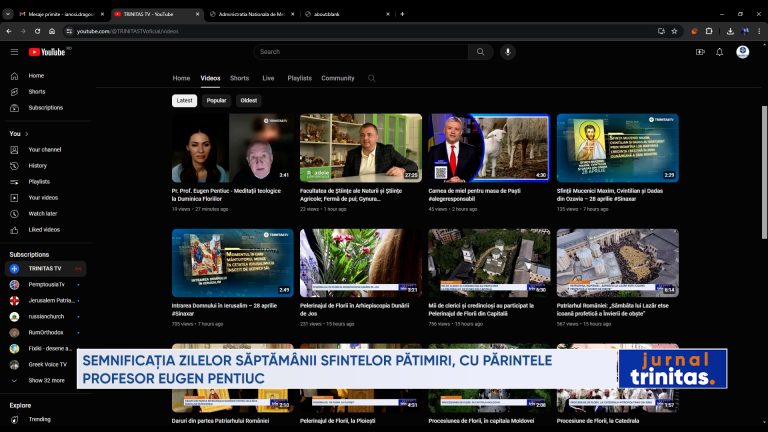Bookmark this page with star icon
The height and width of the screenshot is (432, 768).
click(x=674, y=31)
